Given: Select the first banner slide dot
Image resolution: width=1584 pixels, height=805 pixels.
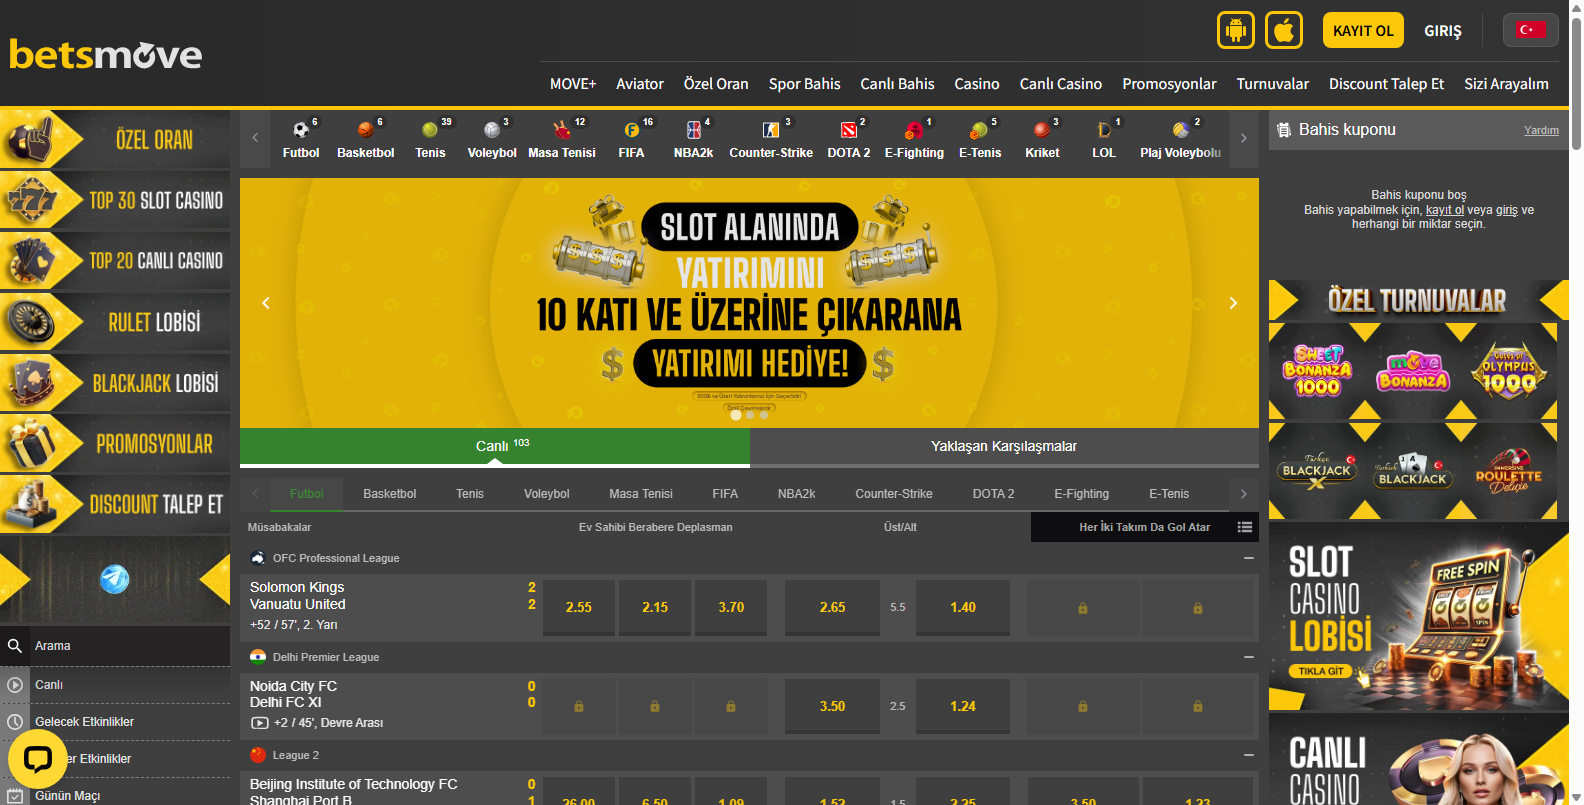Looking at the screenshot, I should coord(736,415).
